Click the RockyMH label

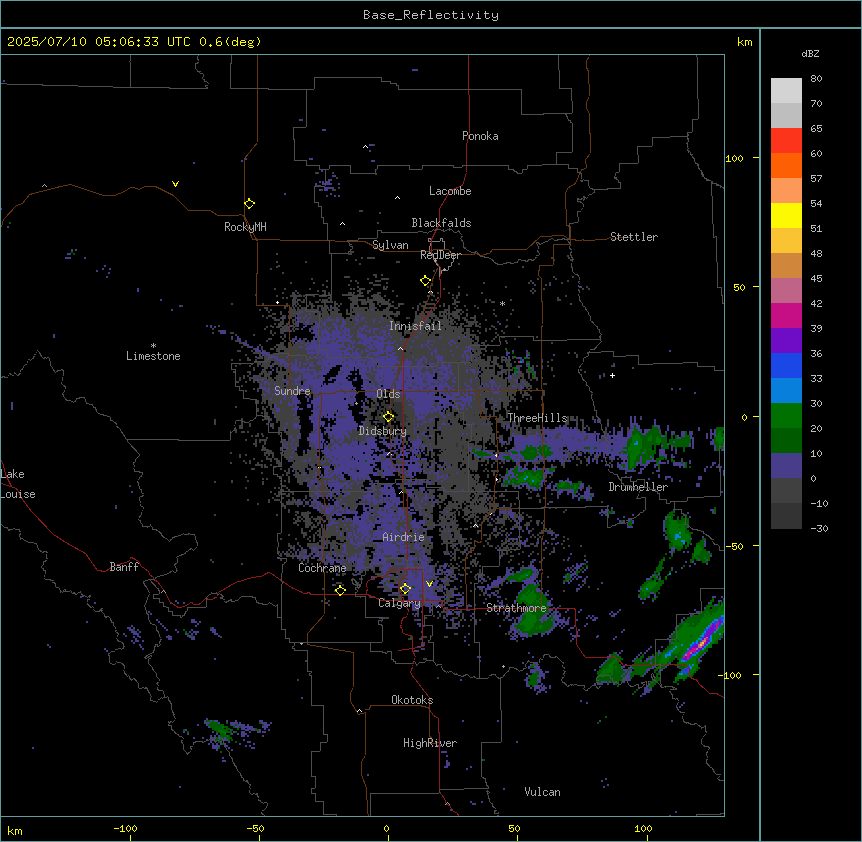[245, 227]
